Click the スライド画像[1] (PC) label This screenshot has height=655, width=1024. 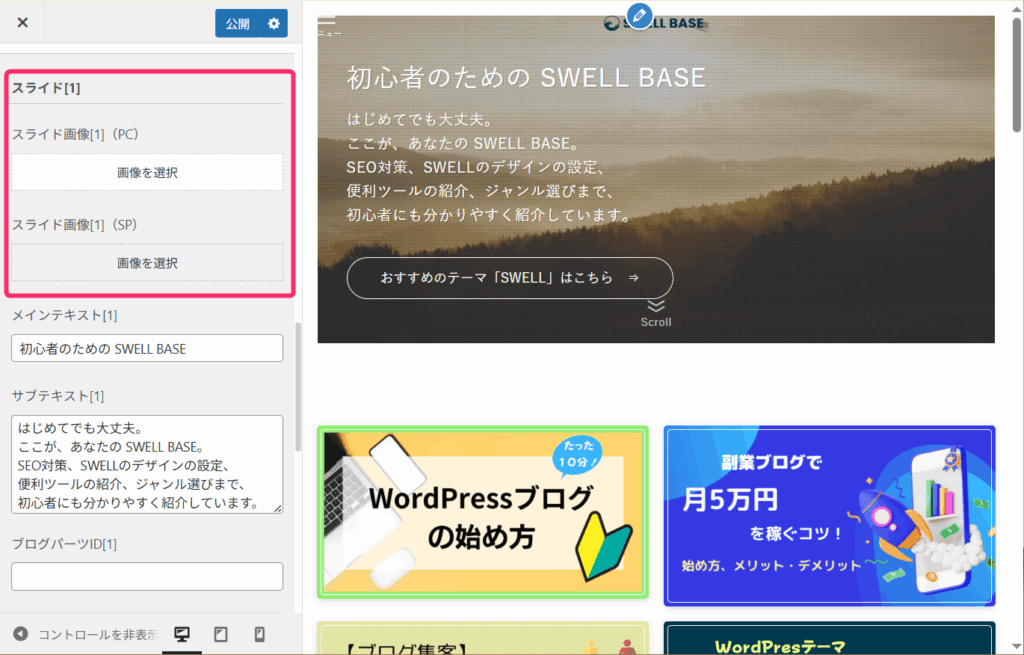76,135
